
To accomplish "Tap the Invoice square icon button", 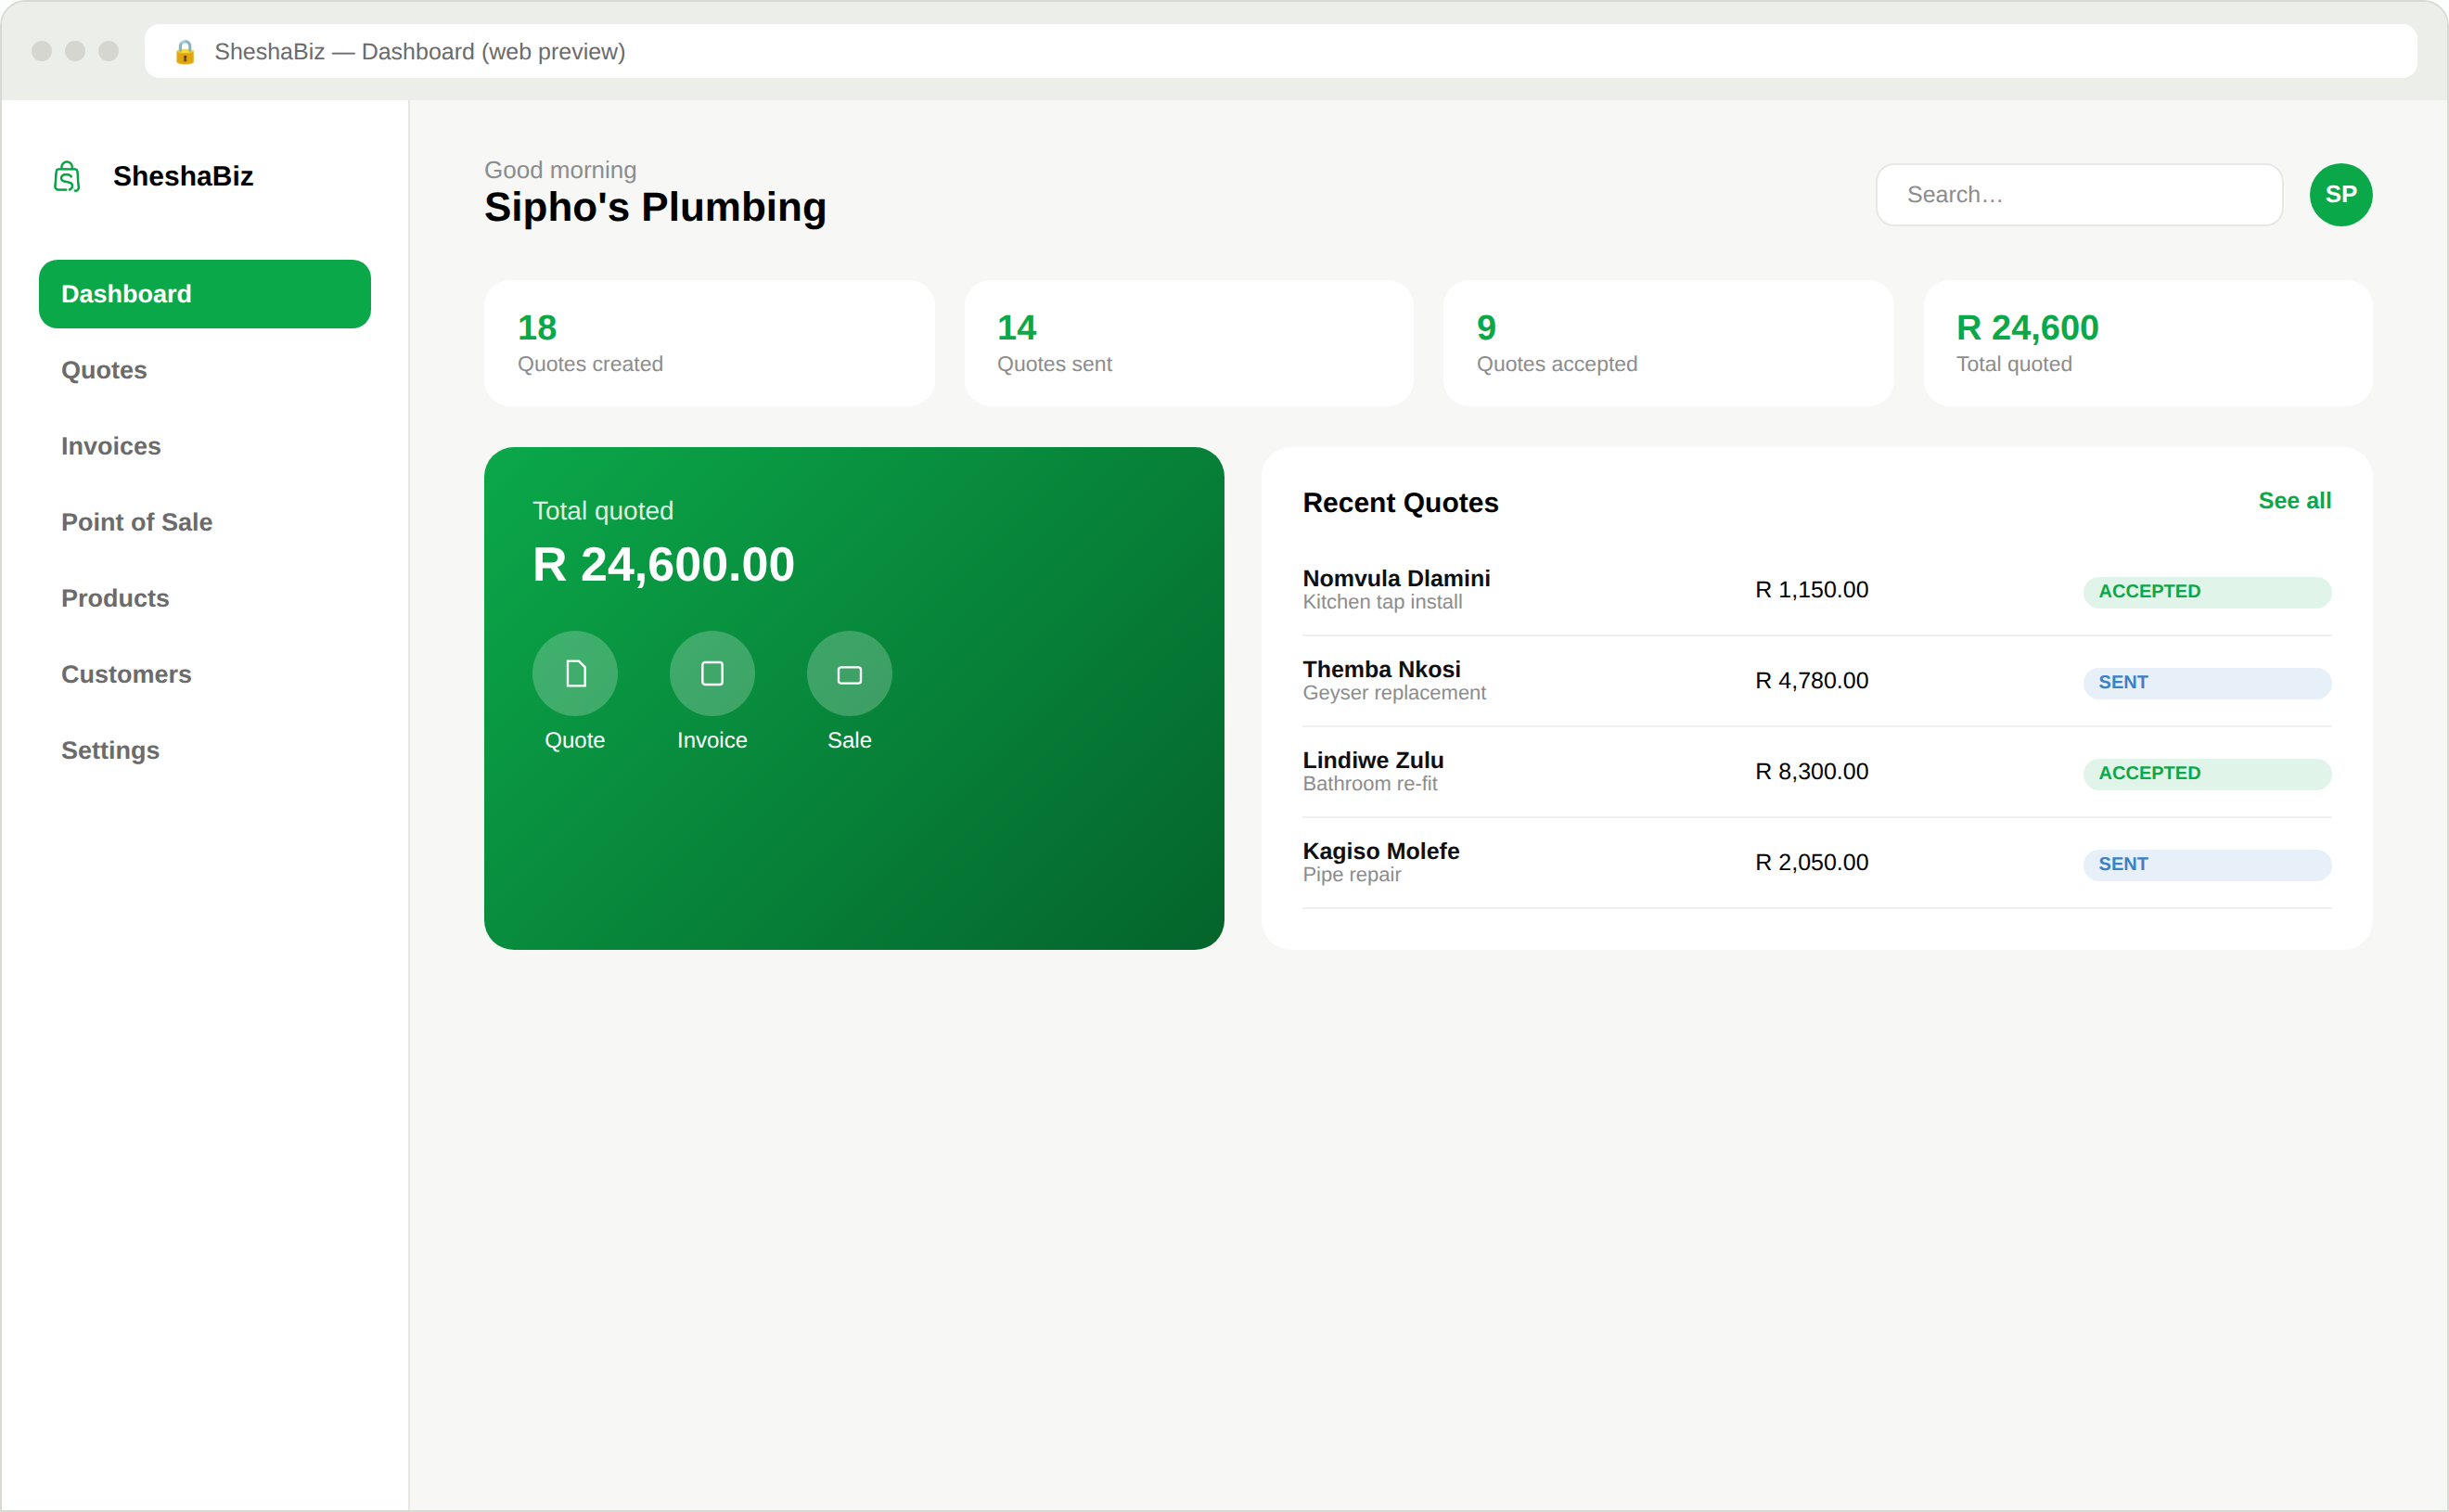I will coord(712,673).
